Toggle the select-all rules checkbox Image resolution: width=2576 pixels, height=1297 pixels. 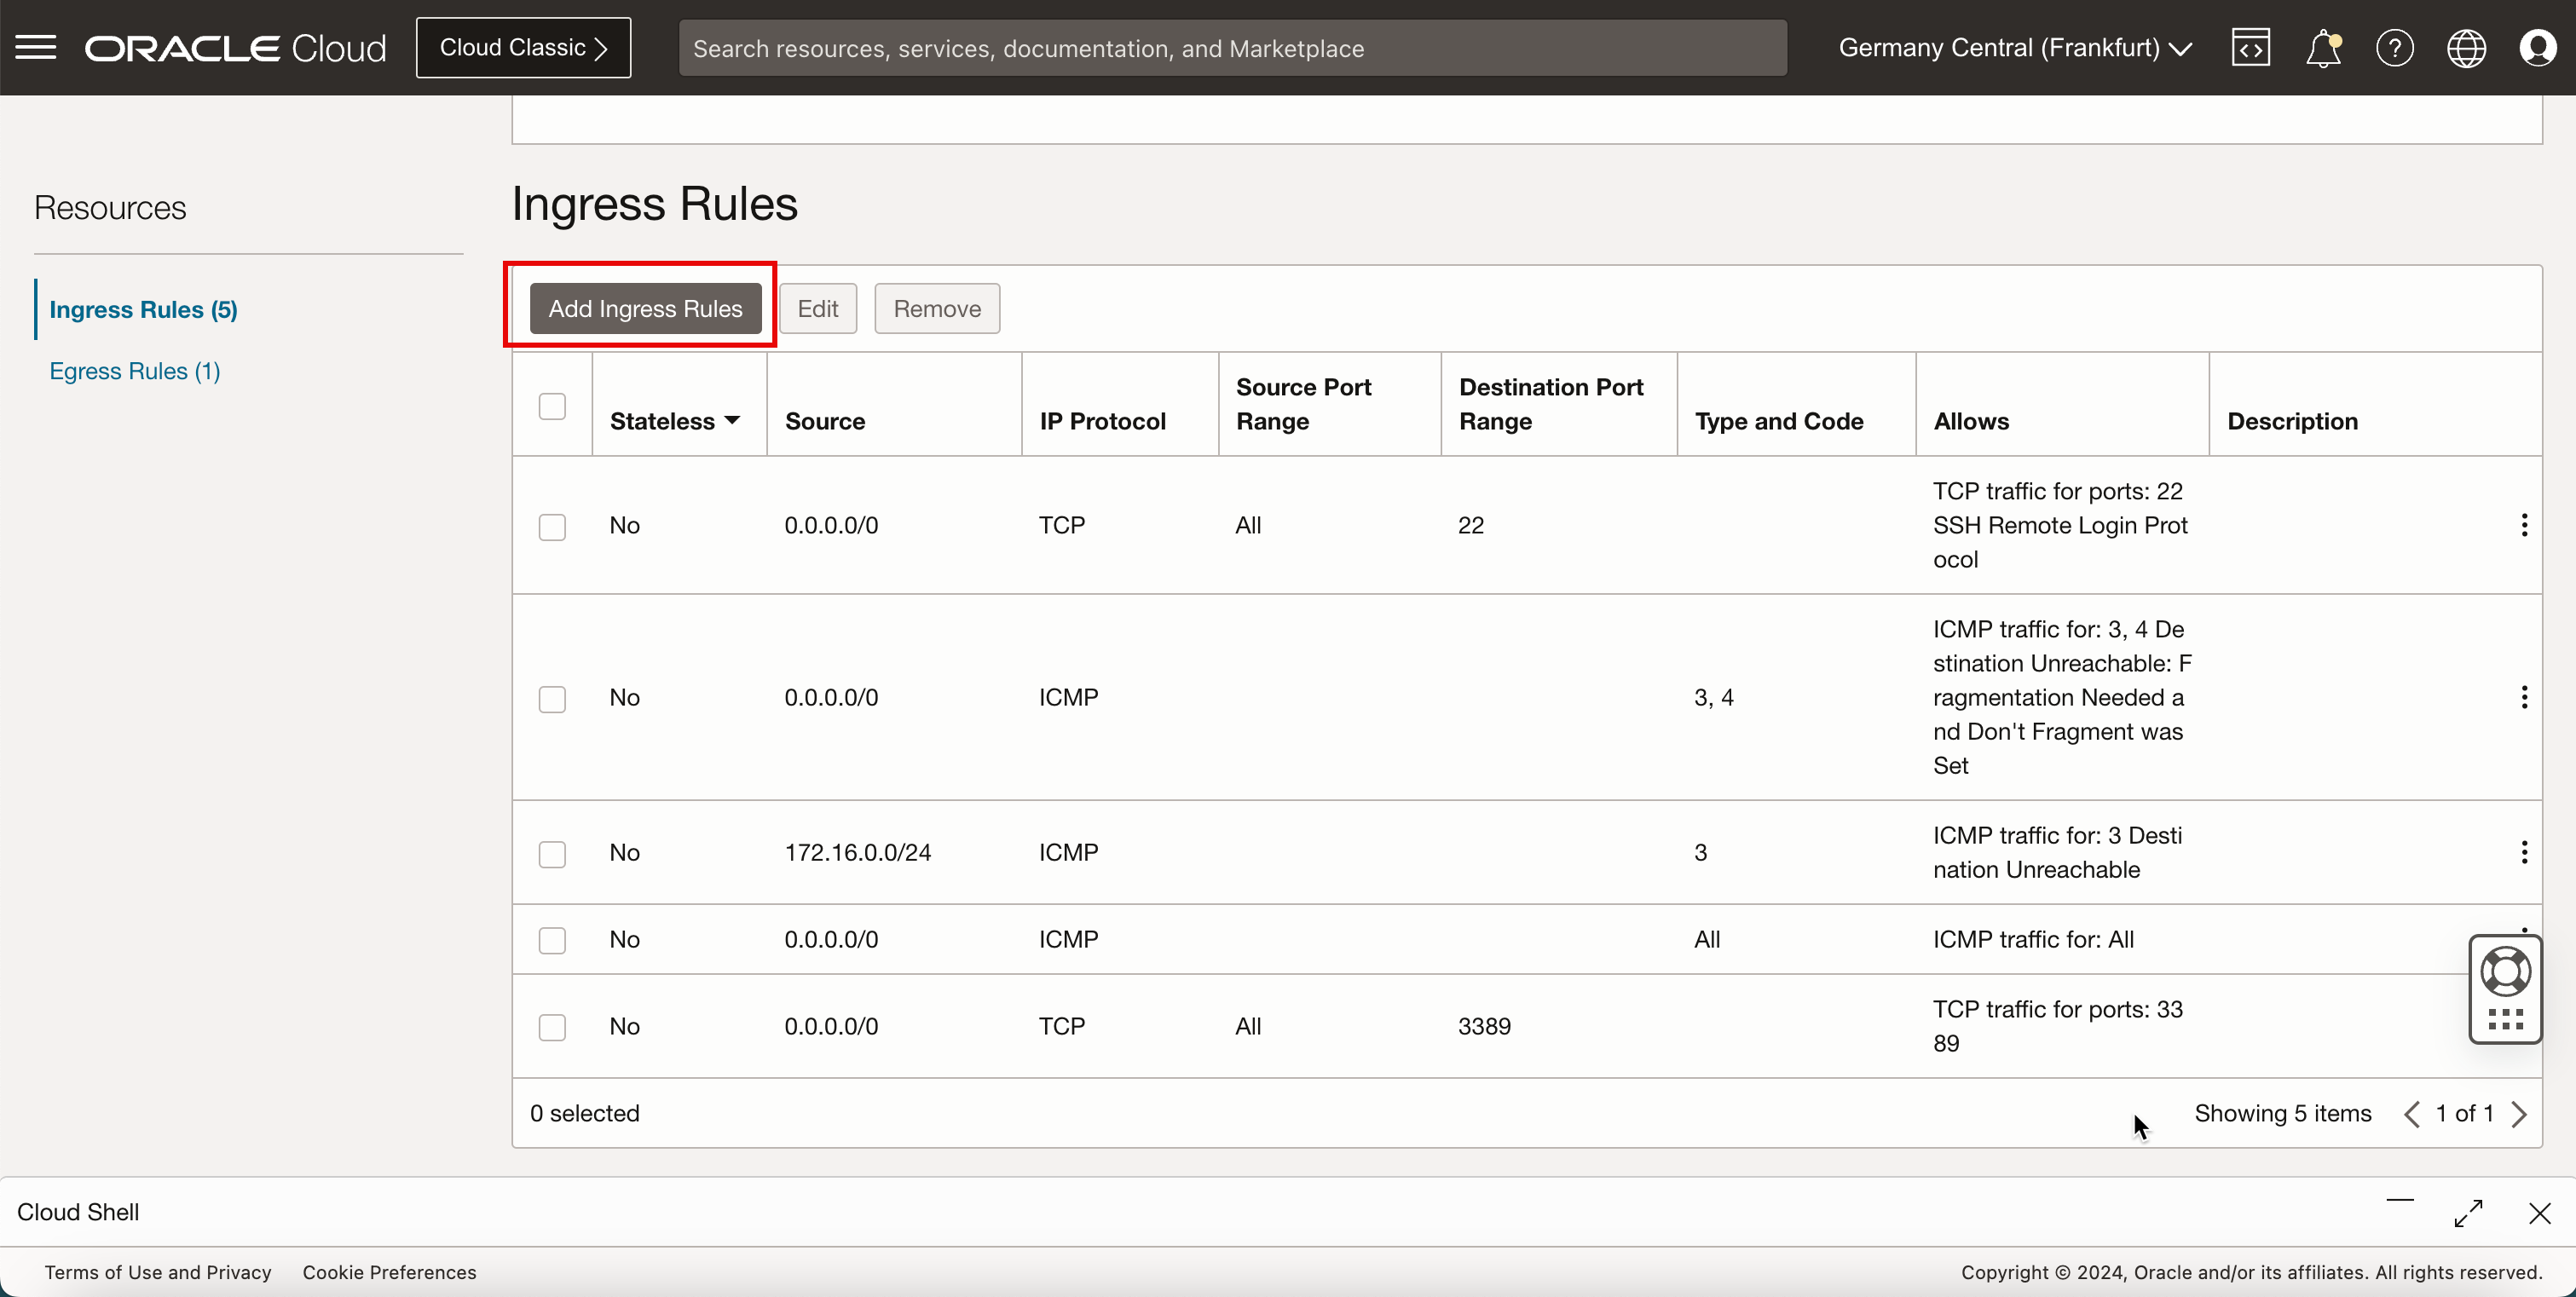pyautogui.click(x=552, y=406)
